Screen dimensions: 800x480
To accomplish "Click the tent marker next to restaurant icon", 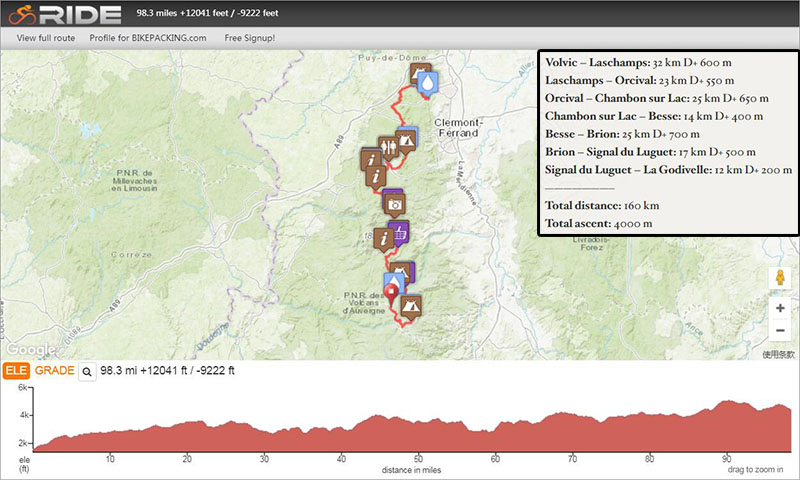I will click(x=406, y=139).
